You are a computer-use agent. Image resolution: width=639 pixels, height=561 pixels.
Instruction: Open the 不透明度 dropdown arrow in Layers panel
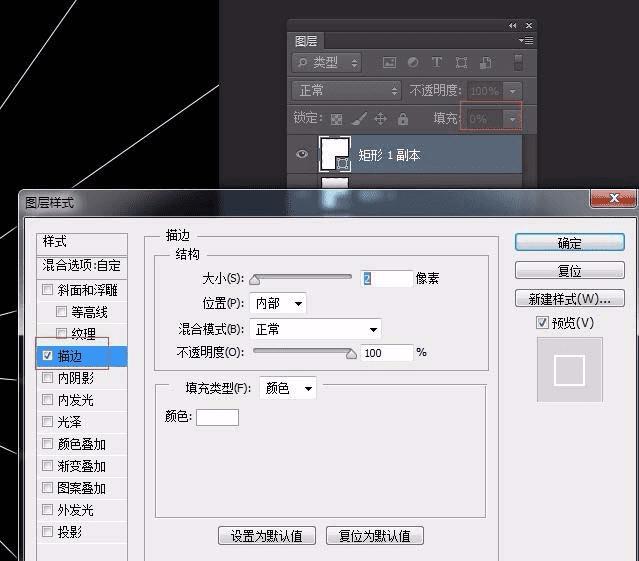pyautogui.click(x=513, y=91)
